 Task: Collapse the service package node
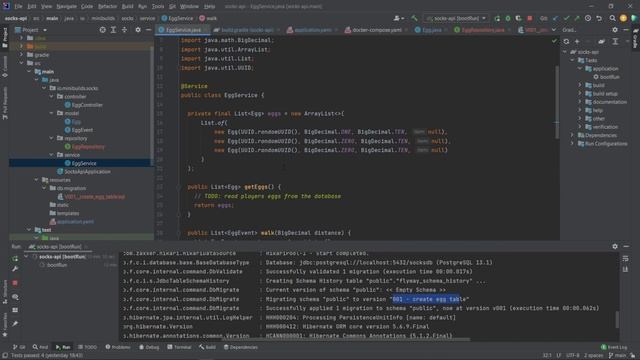(x=51, y=155)
